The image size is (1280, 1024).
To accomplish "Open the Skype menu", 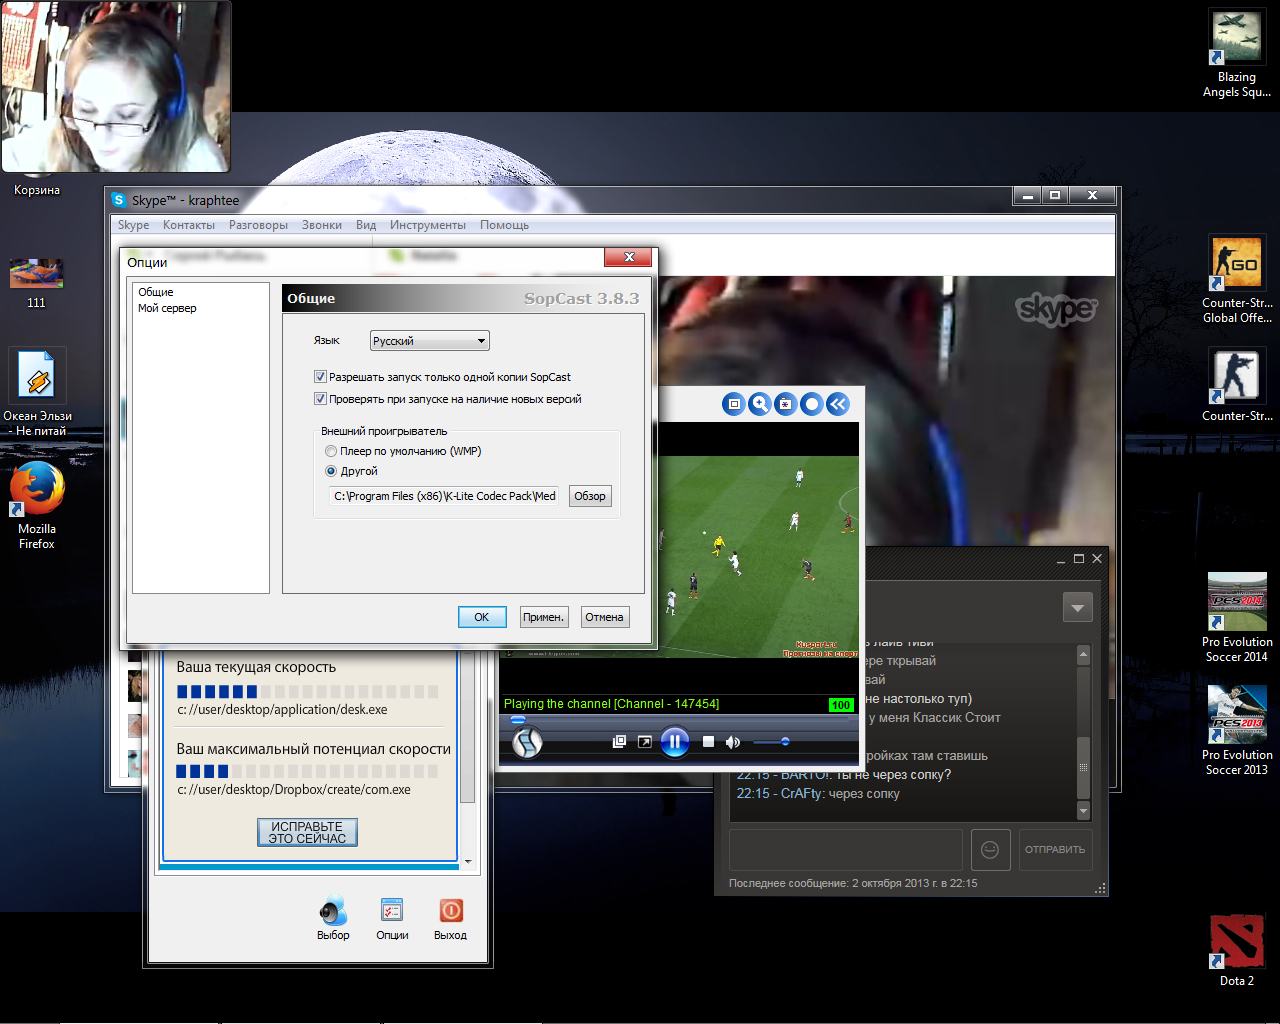I will (x=134, y=225).
